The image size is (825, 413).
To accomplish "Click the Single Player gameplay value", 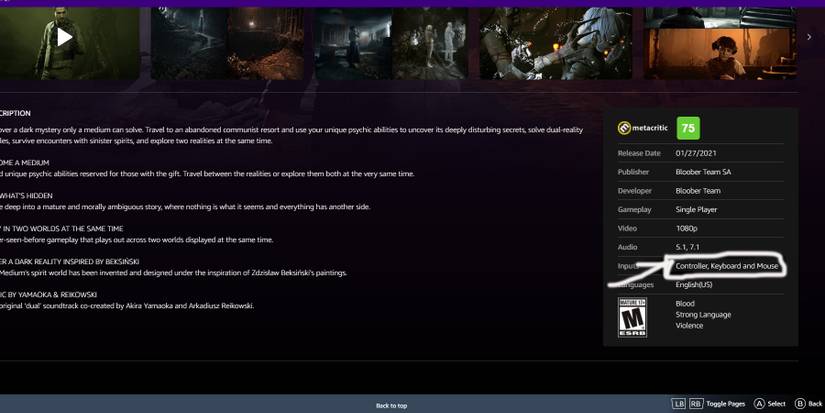I will pyautogui.click(x=699, y=210).
